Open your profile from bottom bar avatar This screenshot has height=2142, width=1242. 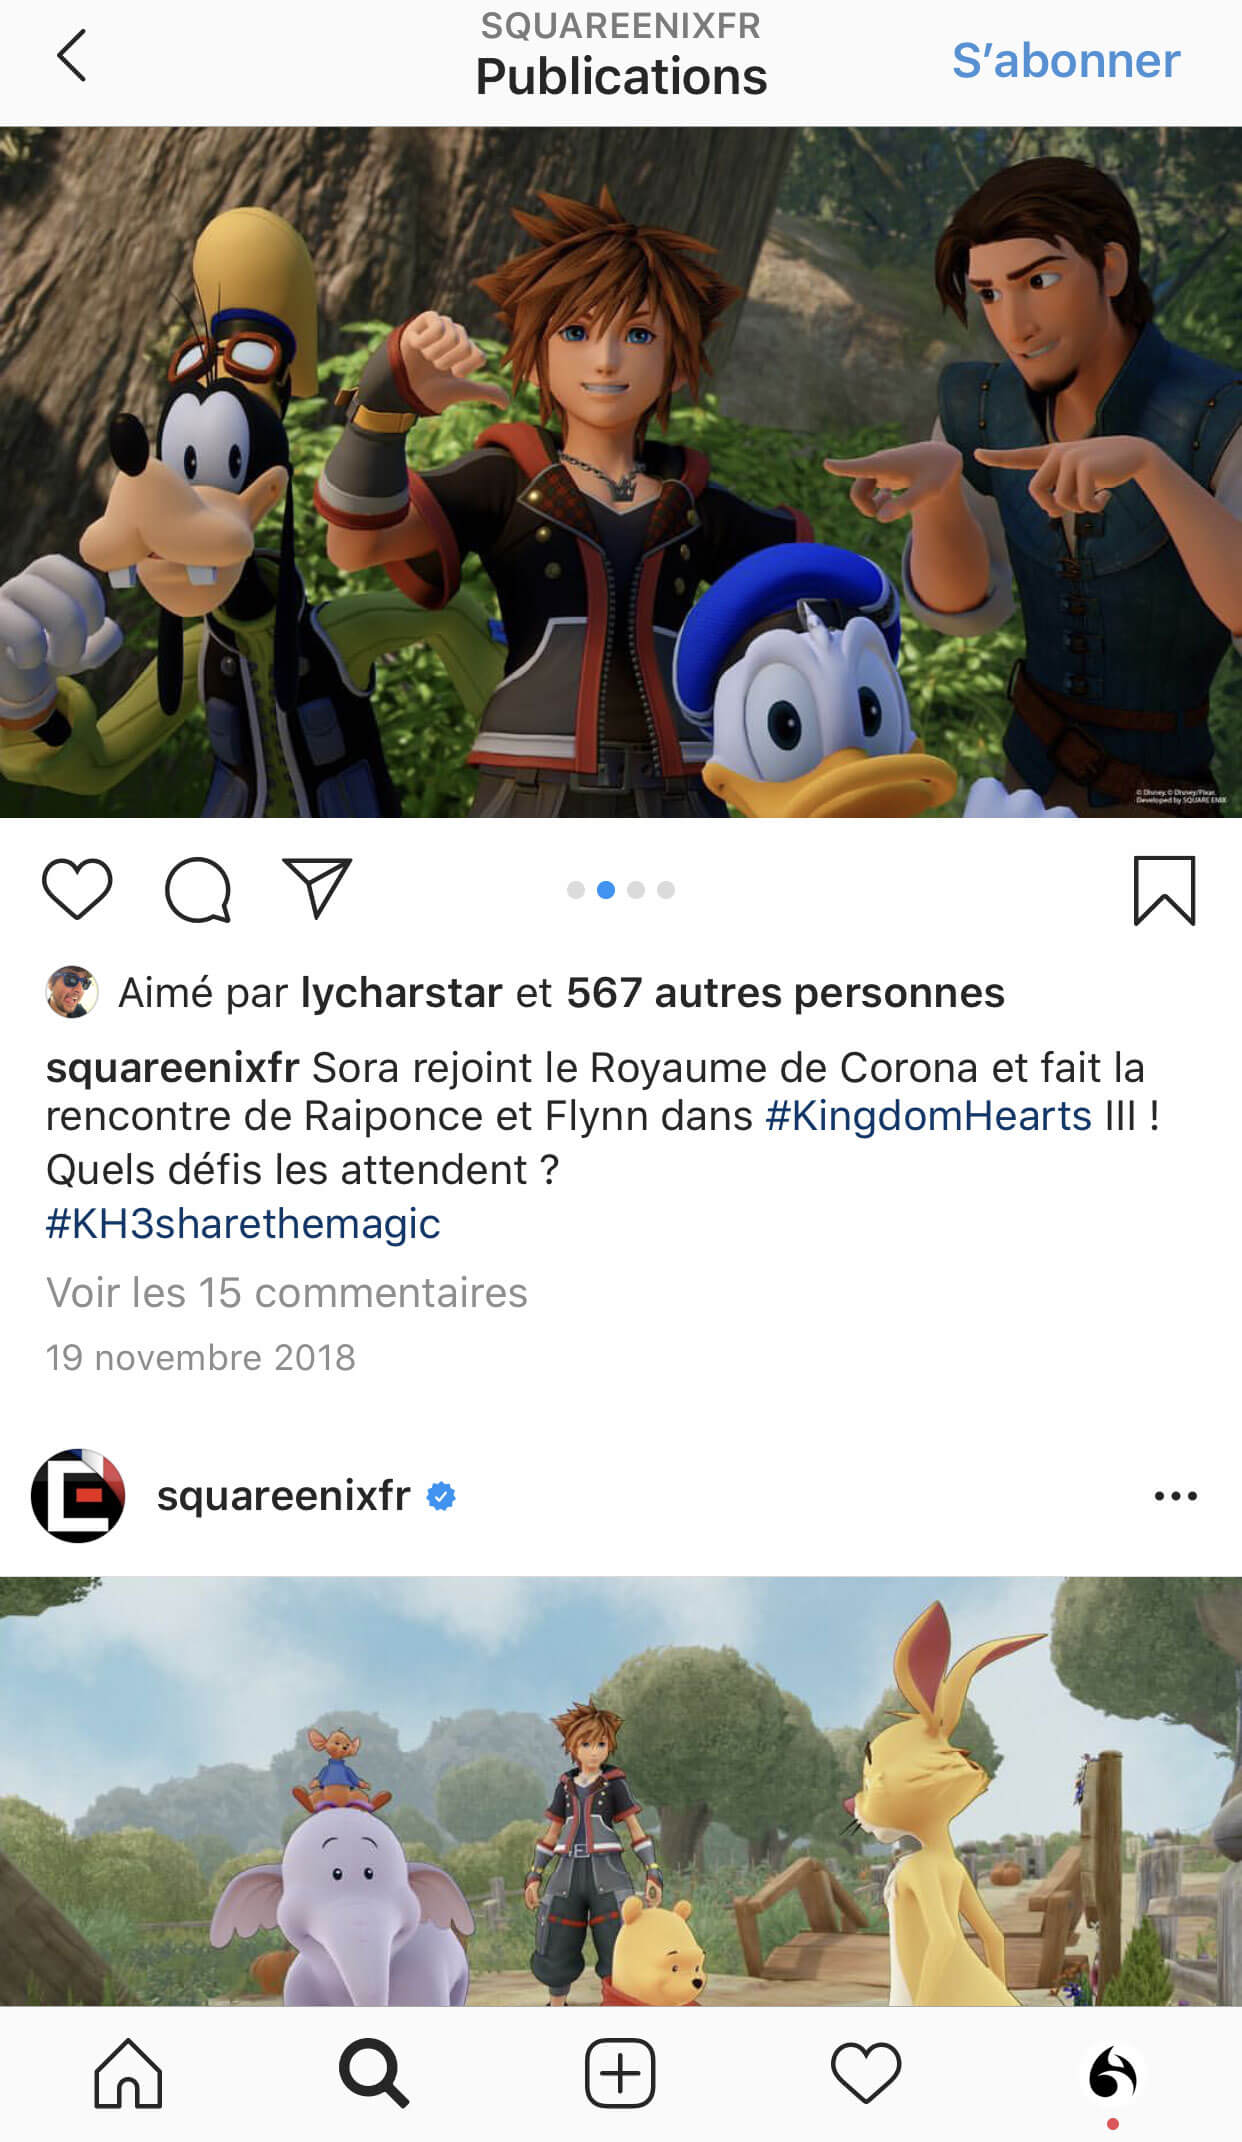pyautogui.click(x=1112, y=2073)
